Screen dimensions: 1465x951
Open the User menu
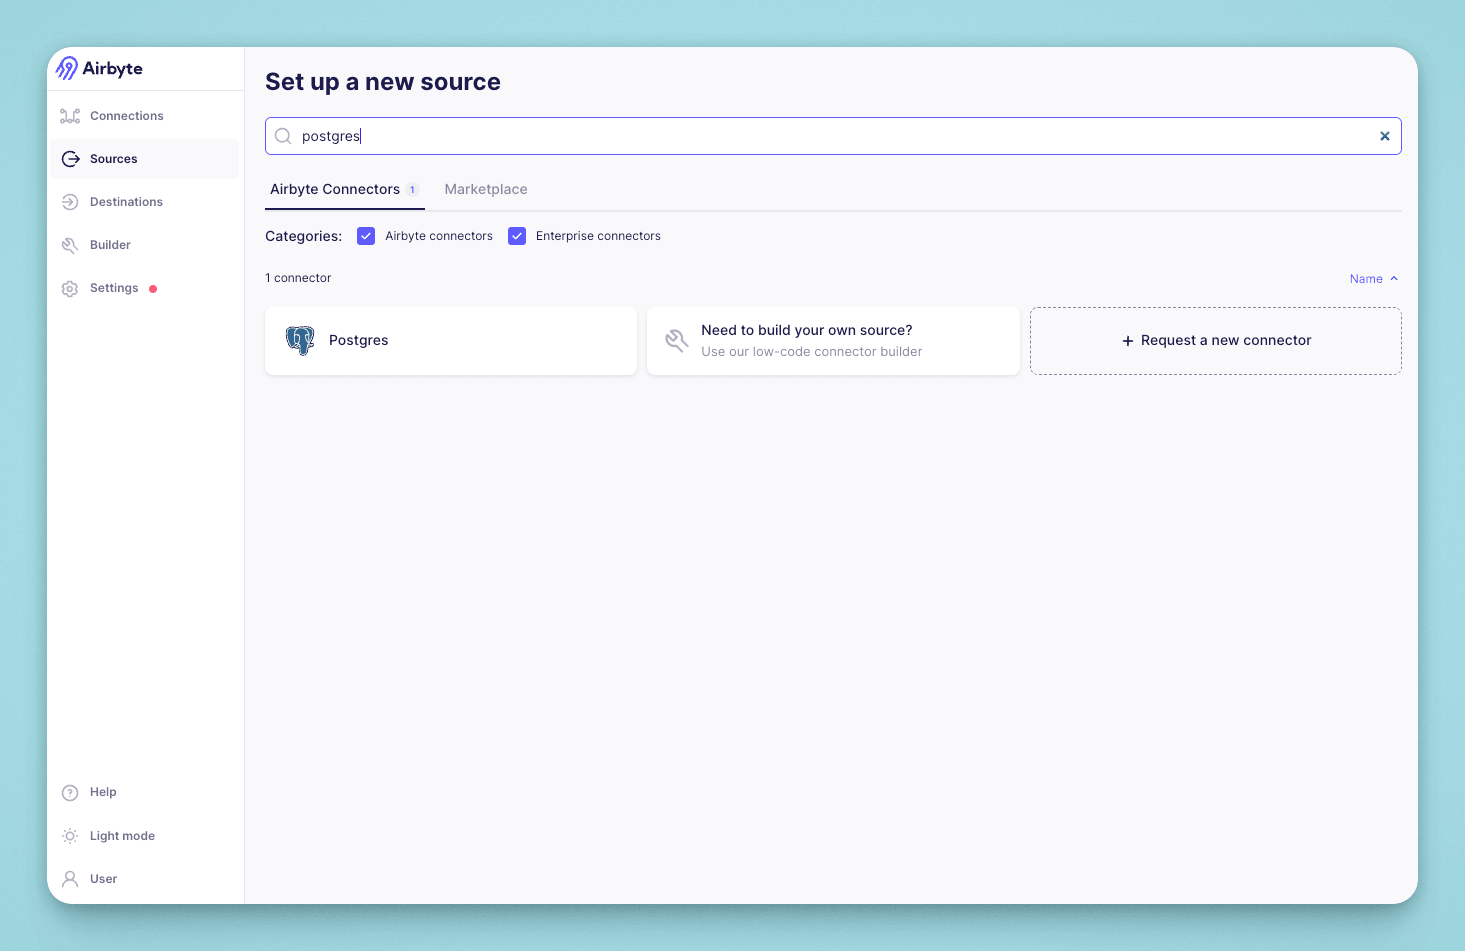tap(145, 879)
